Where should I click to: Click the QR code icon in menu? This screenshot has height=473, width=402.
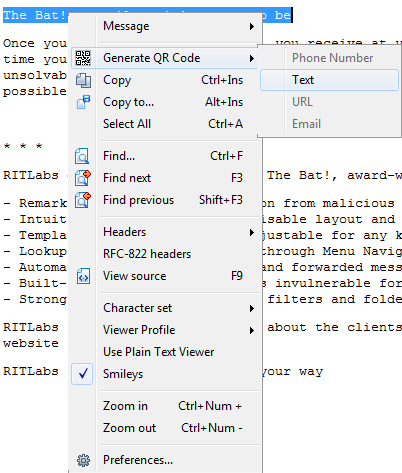point(83,58)
